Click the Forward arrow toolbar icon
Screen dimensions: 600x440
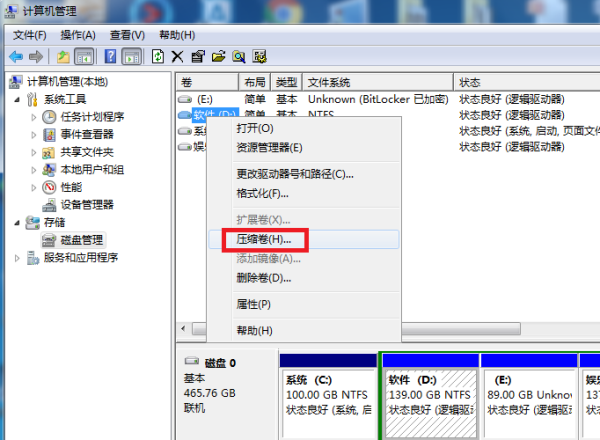point(36,57)
